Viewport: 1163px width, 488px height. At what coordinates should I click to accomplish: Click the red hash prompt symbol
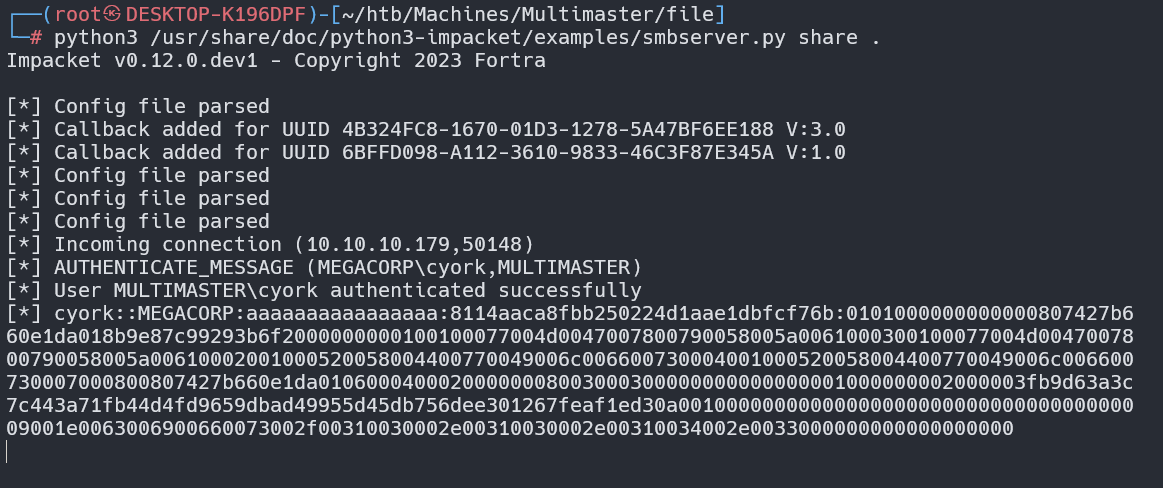click(x=36, y=38)
